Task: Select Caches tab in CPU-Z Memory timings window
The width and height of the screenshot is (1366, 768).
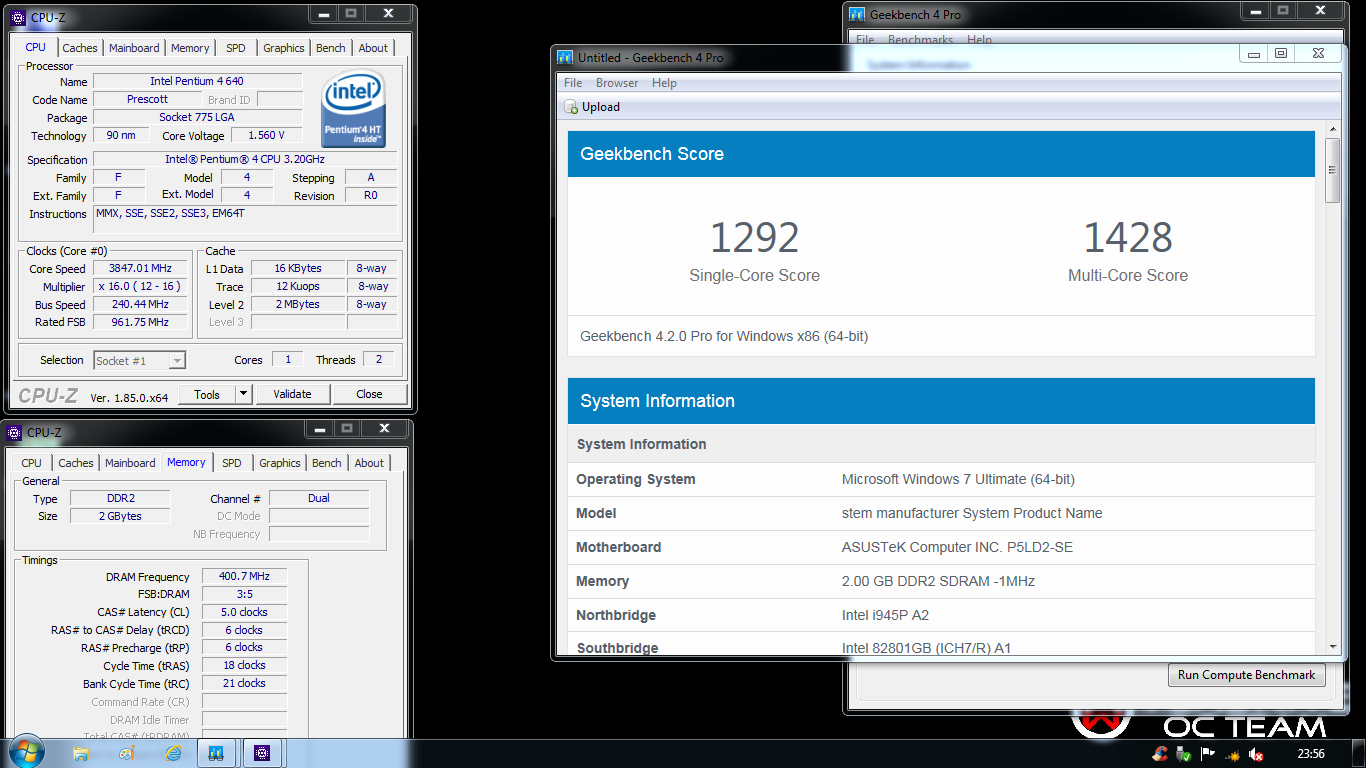Action: pos(76,463)
